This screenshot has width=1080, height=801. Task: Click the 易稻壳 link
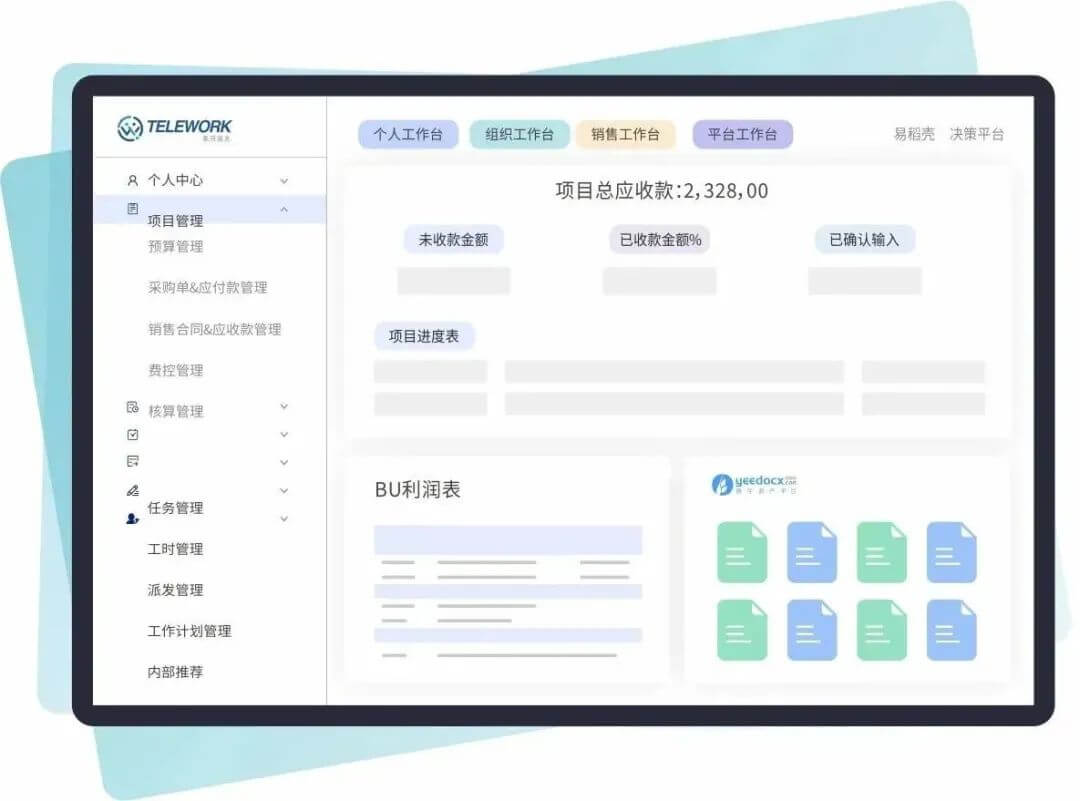(x=914, y=134)
